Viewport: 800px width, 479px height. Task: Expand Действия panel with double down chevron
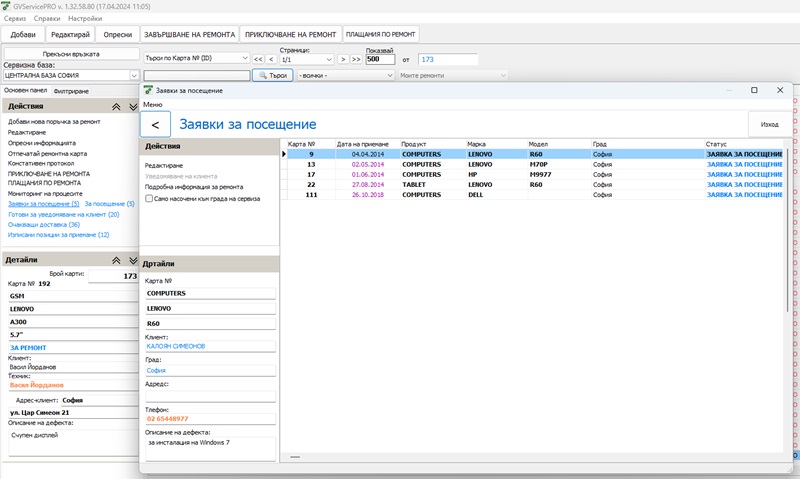133,107
